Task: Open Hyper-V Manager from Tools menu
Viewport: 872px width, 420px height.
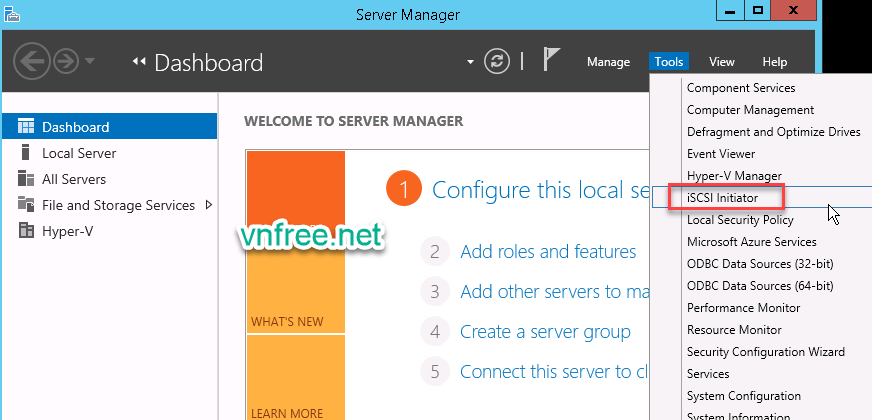Action: pos(734,176)
